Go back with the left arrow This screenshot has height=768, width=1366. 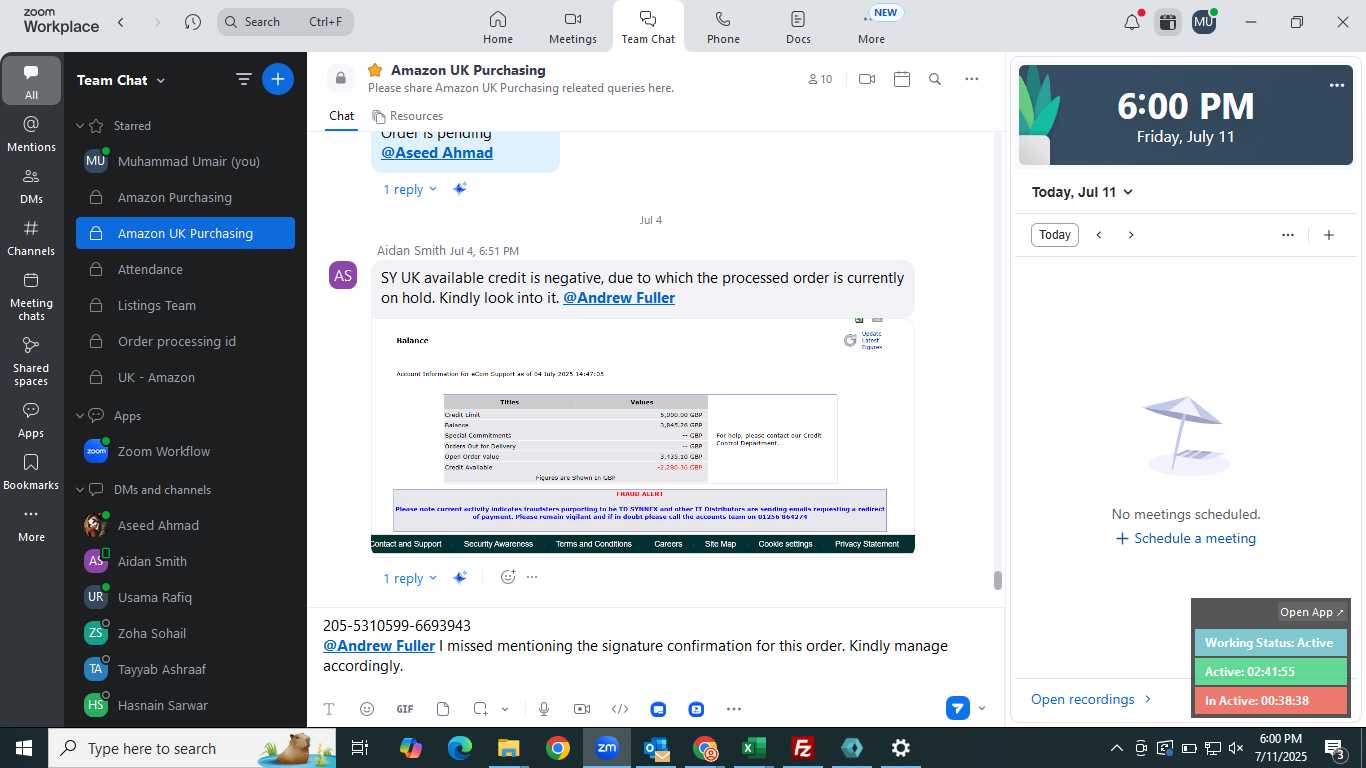[121, 22]
